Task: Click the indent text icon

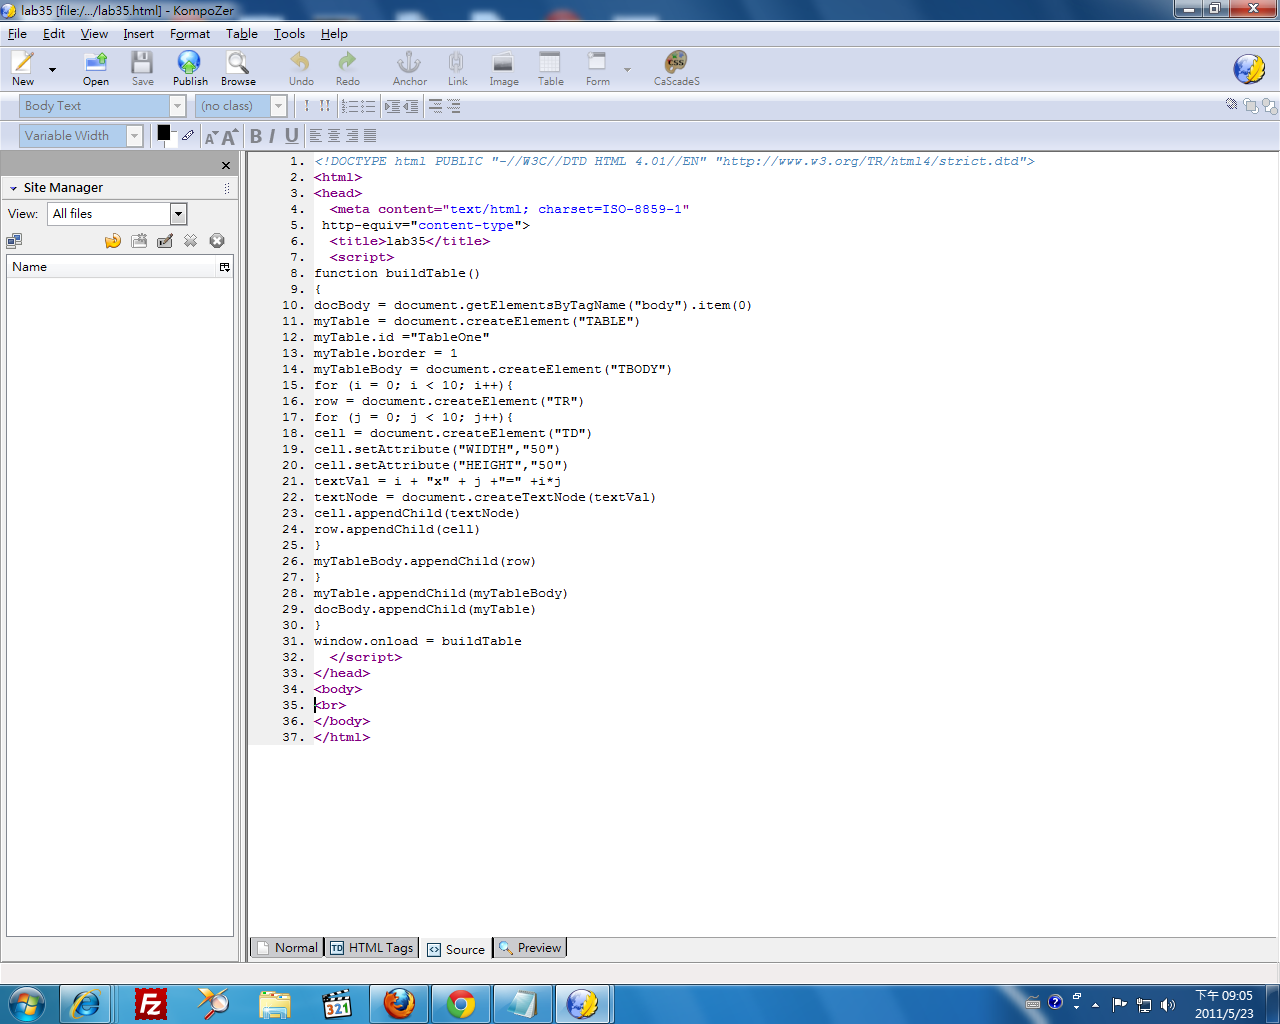Action: tap(392, 106)
